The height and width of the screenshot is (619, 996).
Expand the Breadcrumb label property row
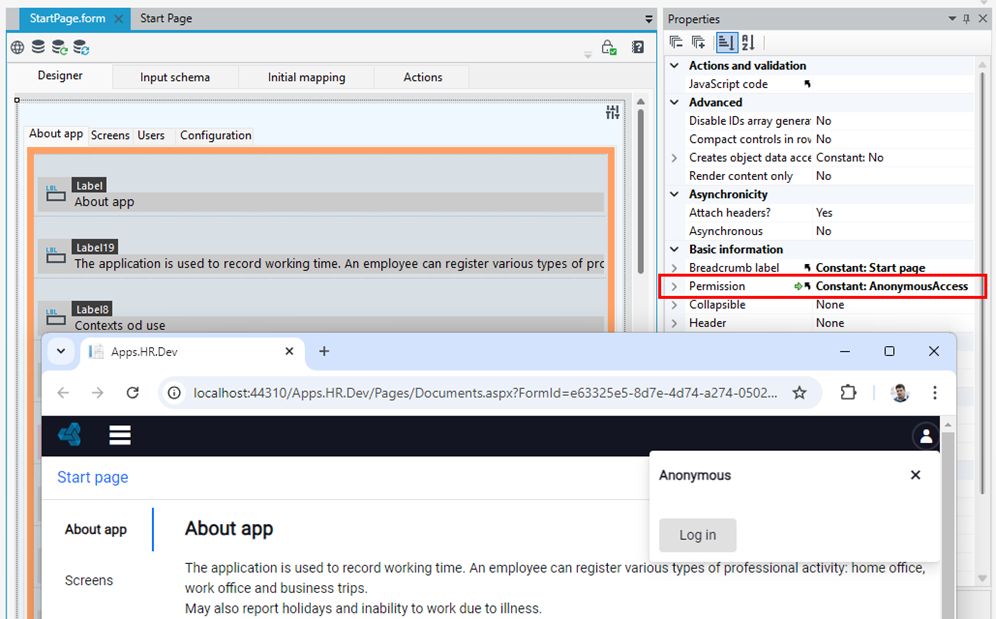[675, 268]
